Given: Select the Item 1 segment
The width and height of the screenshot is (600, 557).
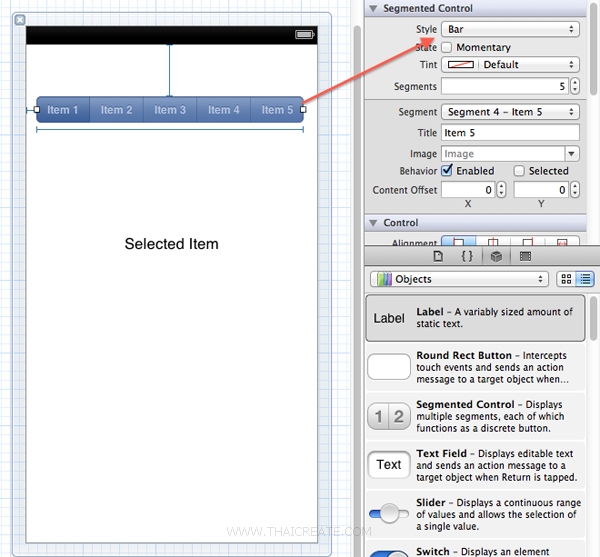Looking at the screenshot, I should tap(63, 110).
